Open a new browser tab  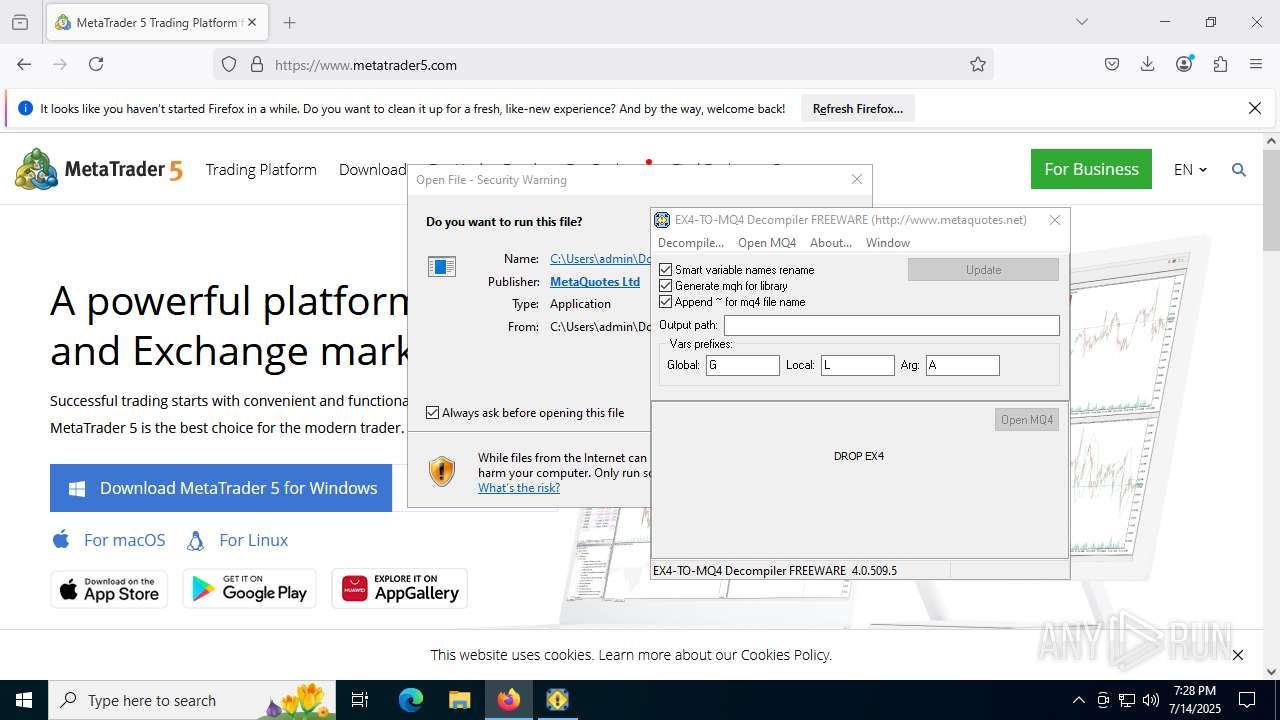[x=289, y=22]
